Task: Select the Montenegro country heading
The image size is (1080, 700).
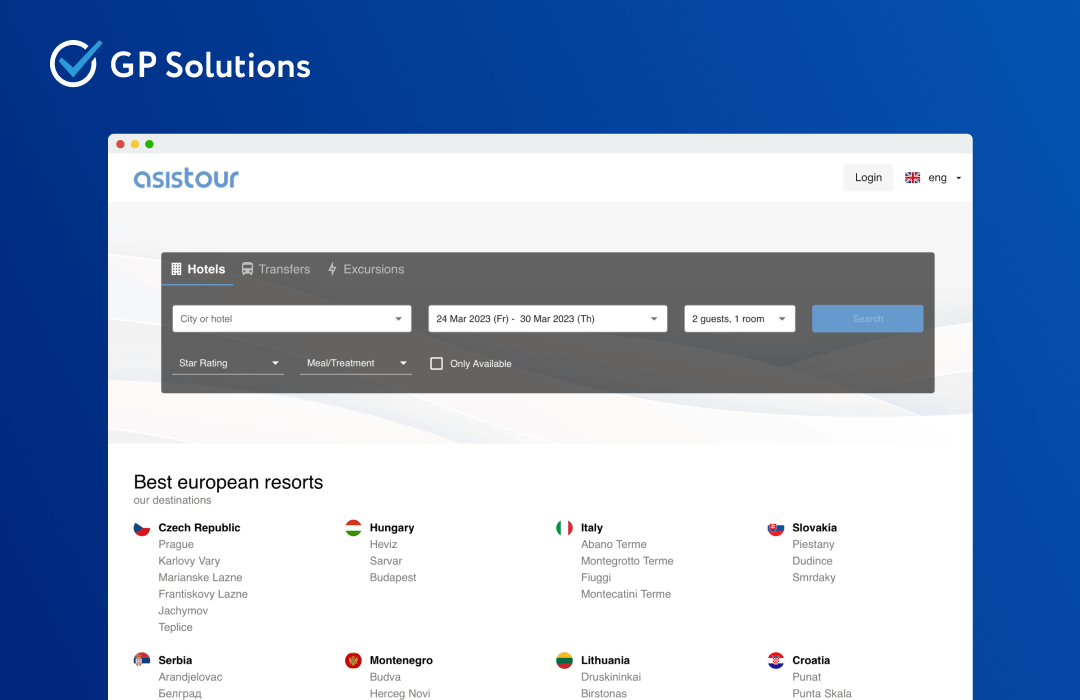Action: coord(402,660)
